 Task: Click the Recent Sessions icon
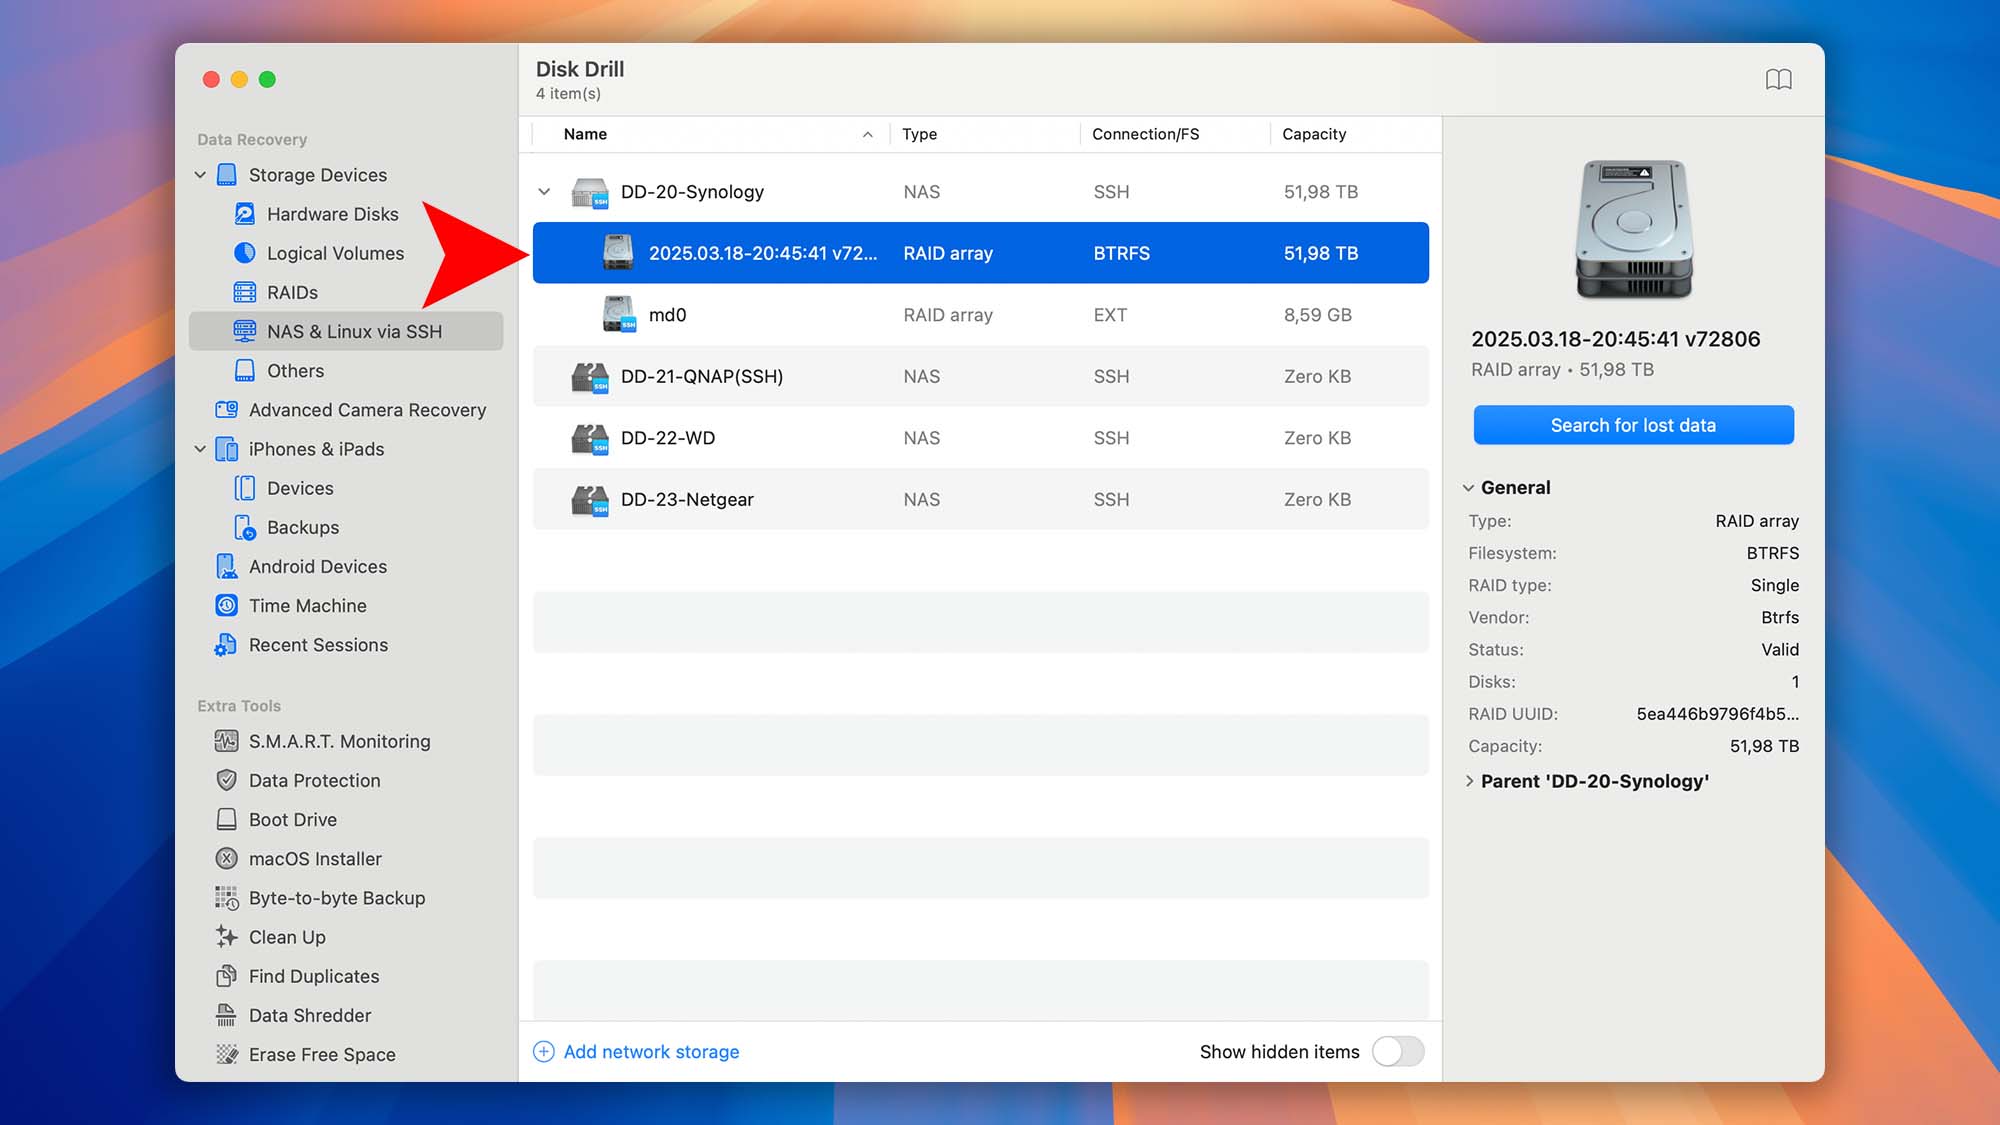[x=227, y=645]
